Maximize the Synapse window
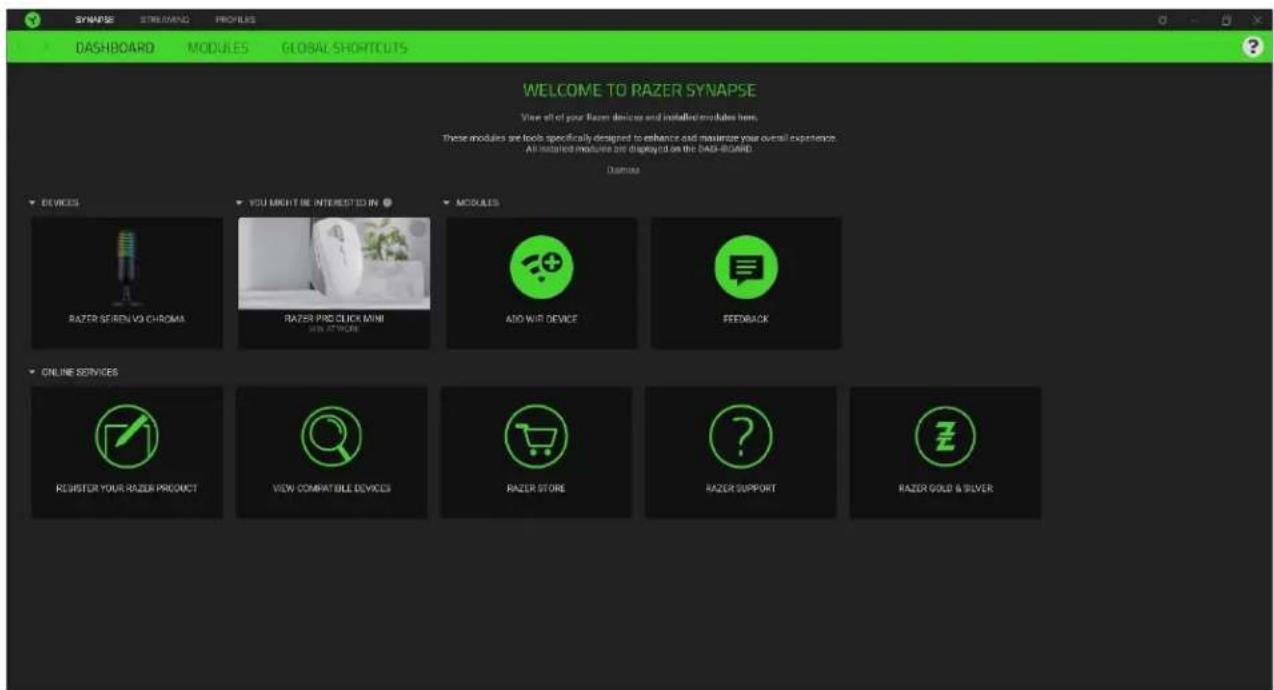 1227,20
